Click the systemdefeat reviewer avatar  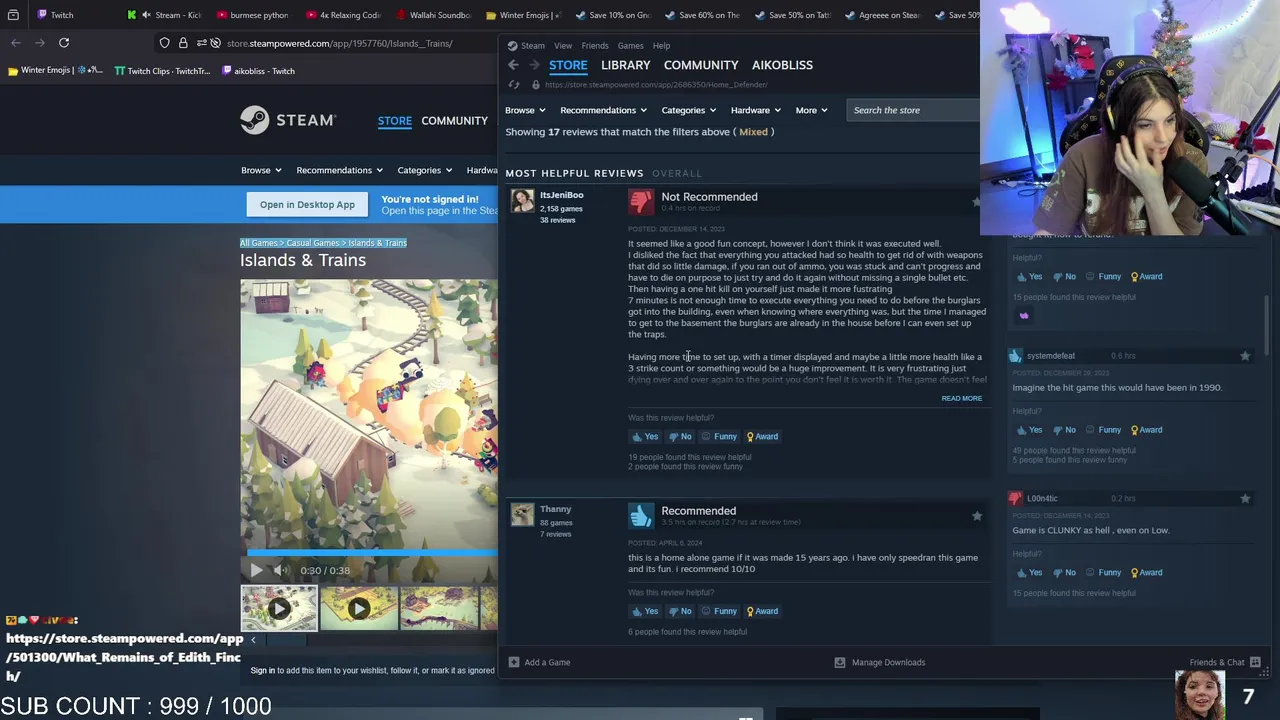tap(1016, 356)
